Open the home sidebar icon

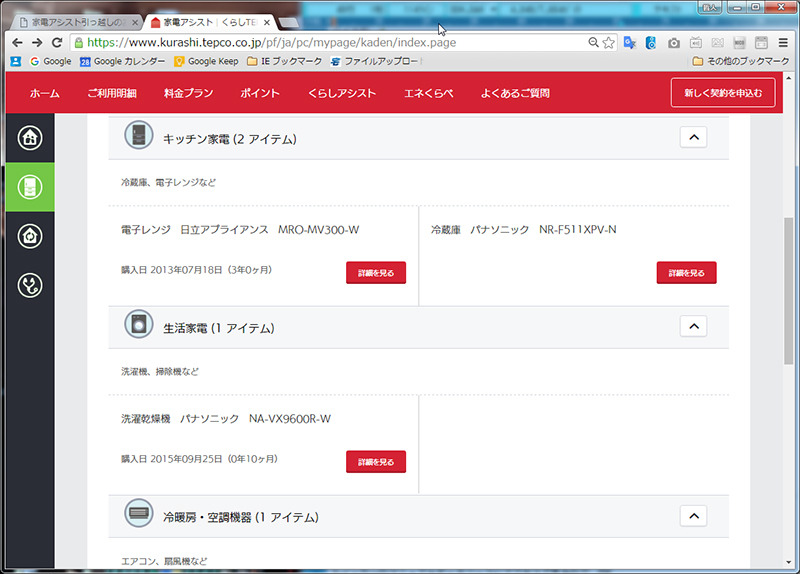click(30, 138)
